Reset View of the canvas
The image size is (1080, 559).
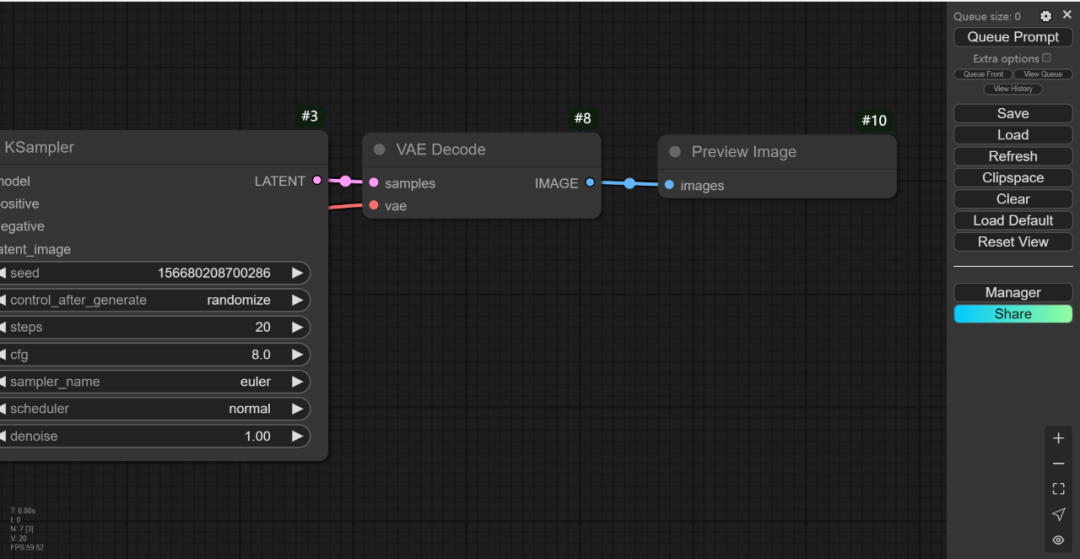[1012, 242]
